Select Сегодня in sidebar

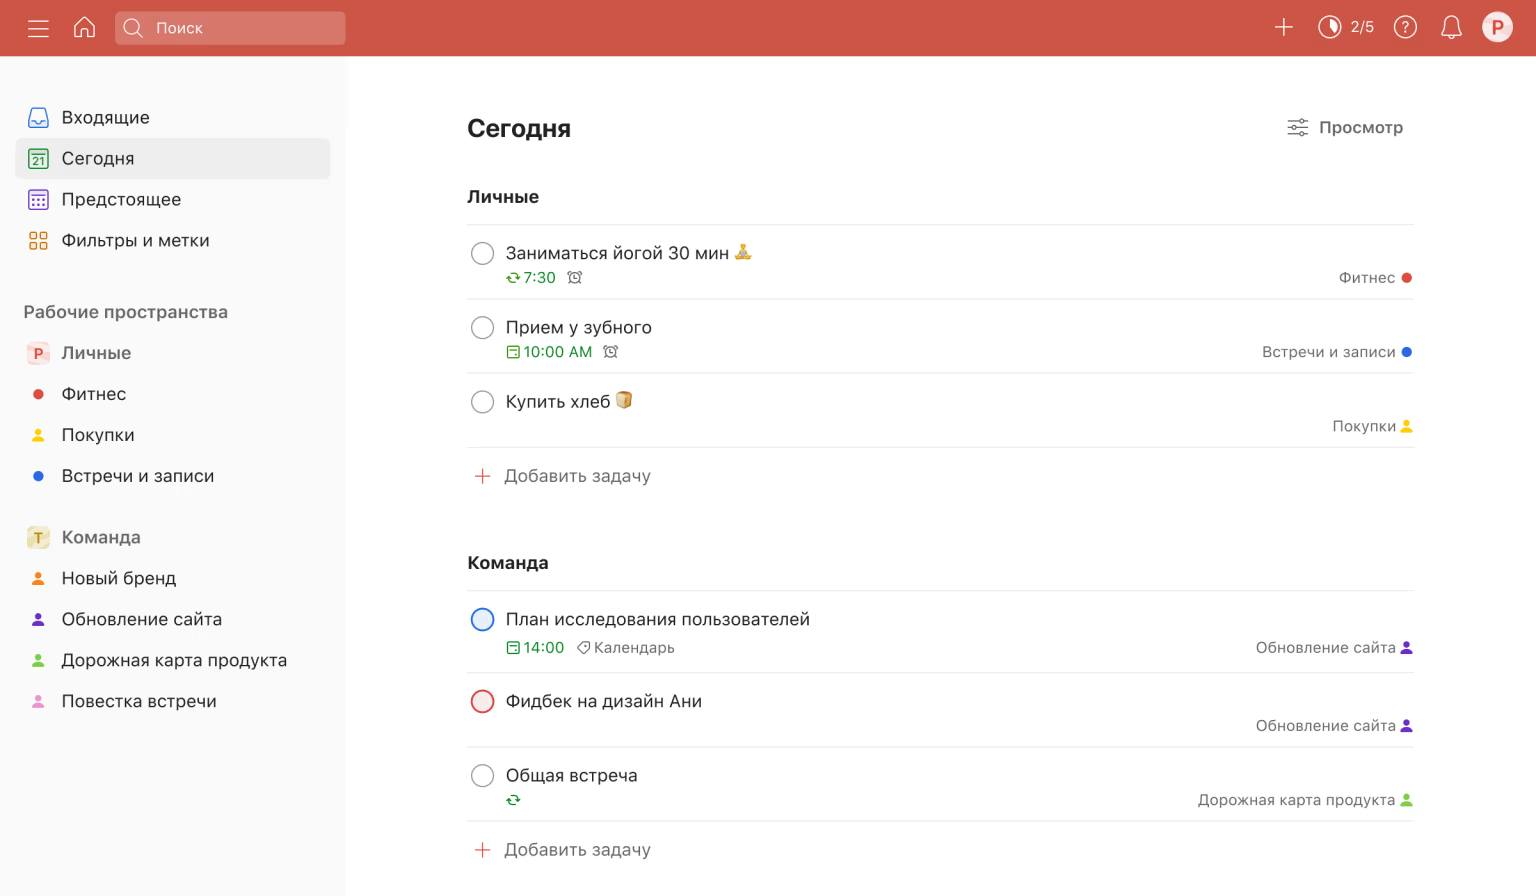pyautogui.click(x=173, y=158)
